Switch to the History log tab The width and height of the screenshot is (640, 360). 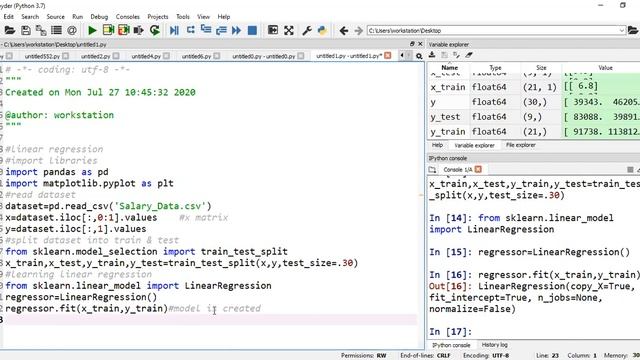coord(495,345)
